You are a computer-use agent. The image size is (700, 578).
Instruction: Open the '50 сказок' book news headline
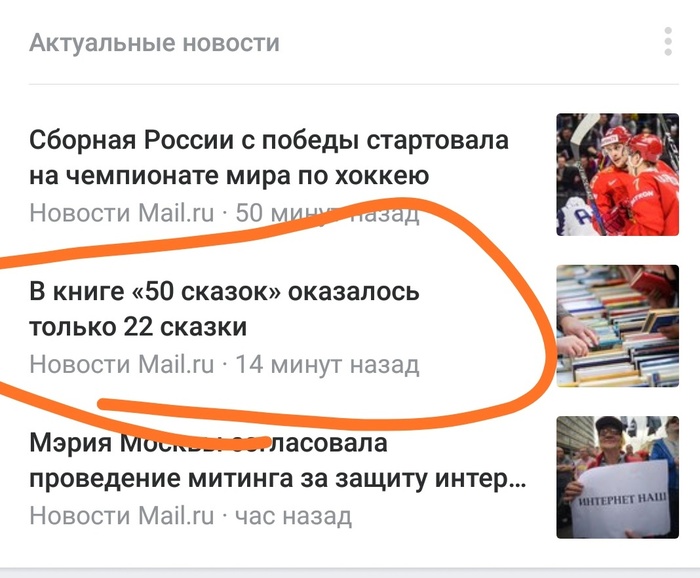(225, 309)
